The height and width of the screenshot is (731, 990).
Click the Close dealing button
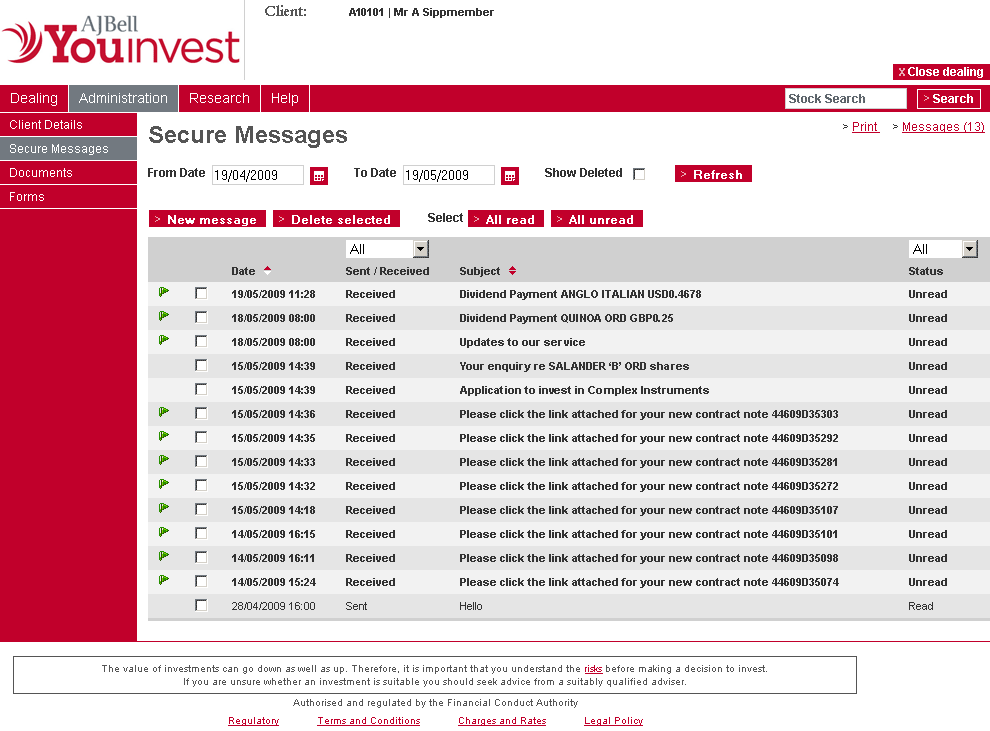tap(940, 72)
